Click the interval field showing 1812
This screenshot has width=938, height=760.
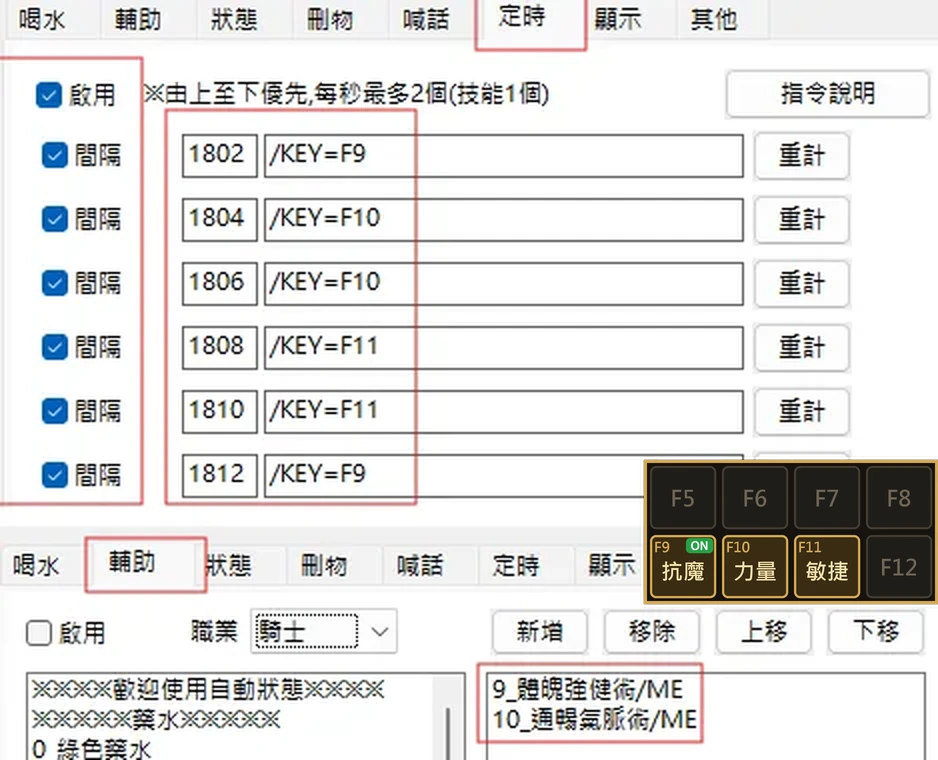(220, 476)
